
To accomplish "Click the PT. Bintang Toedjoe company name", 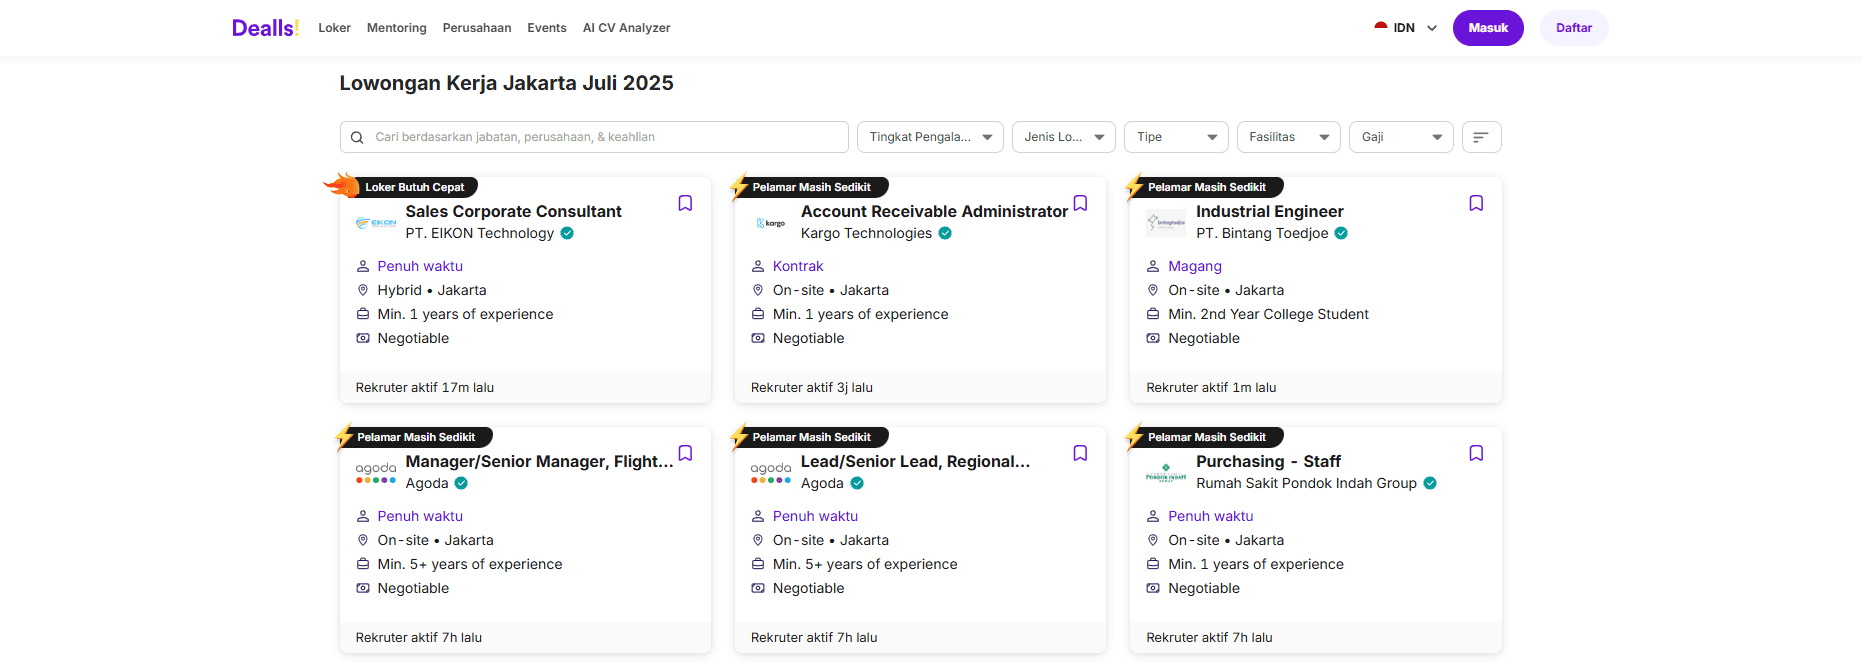I will [1262, 233].
